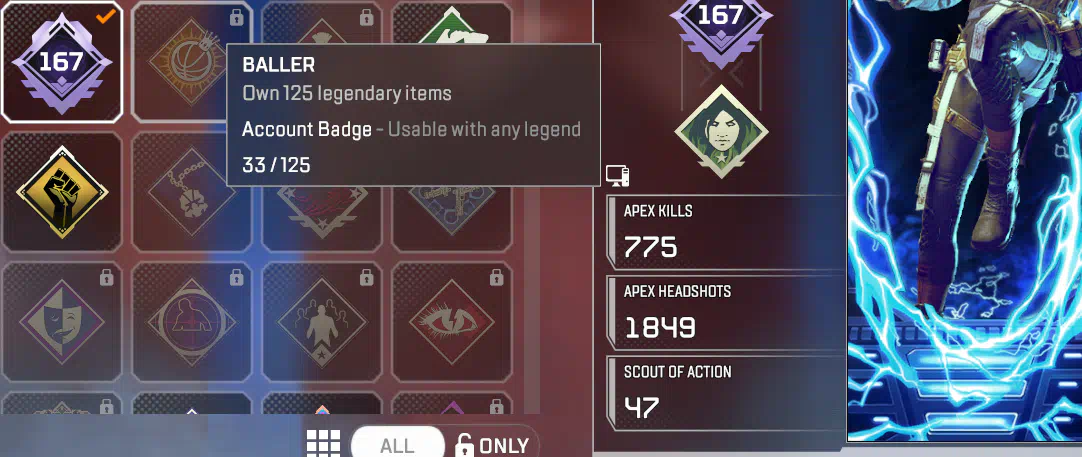Click the legend banner frame artwork
This screenshot has height=457, width=1082.
point(965,220)
